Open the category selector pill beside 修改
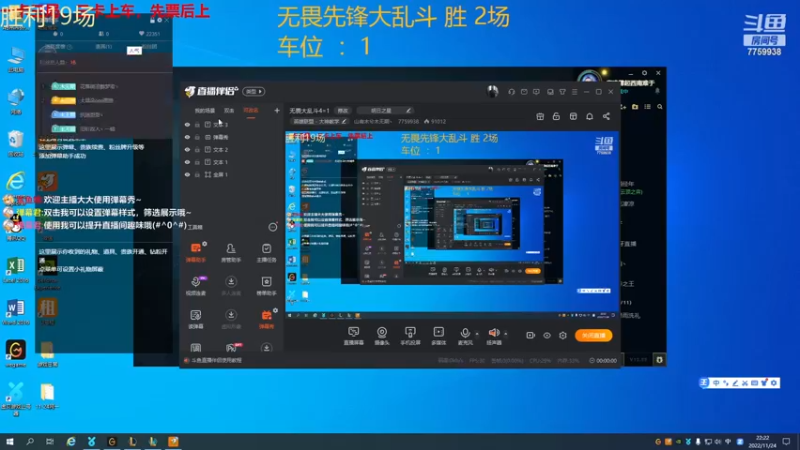800x450 pixels. click(x=384, y=110)
